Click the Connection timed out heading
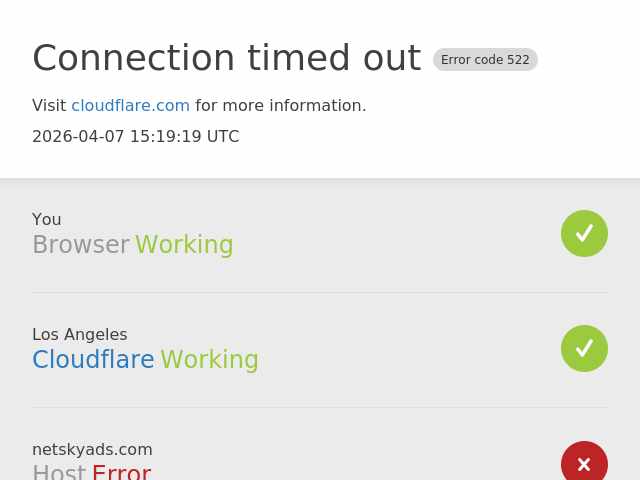Viewport: 640px width, 480px height. tap(226, 58)
